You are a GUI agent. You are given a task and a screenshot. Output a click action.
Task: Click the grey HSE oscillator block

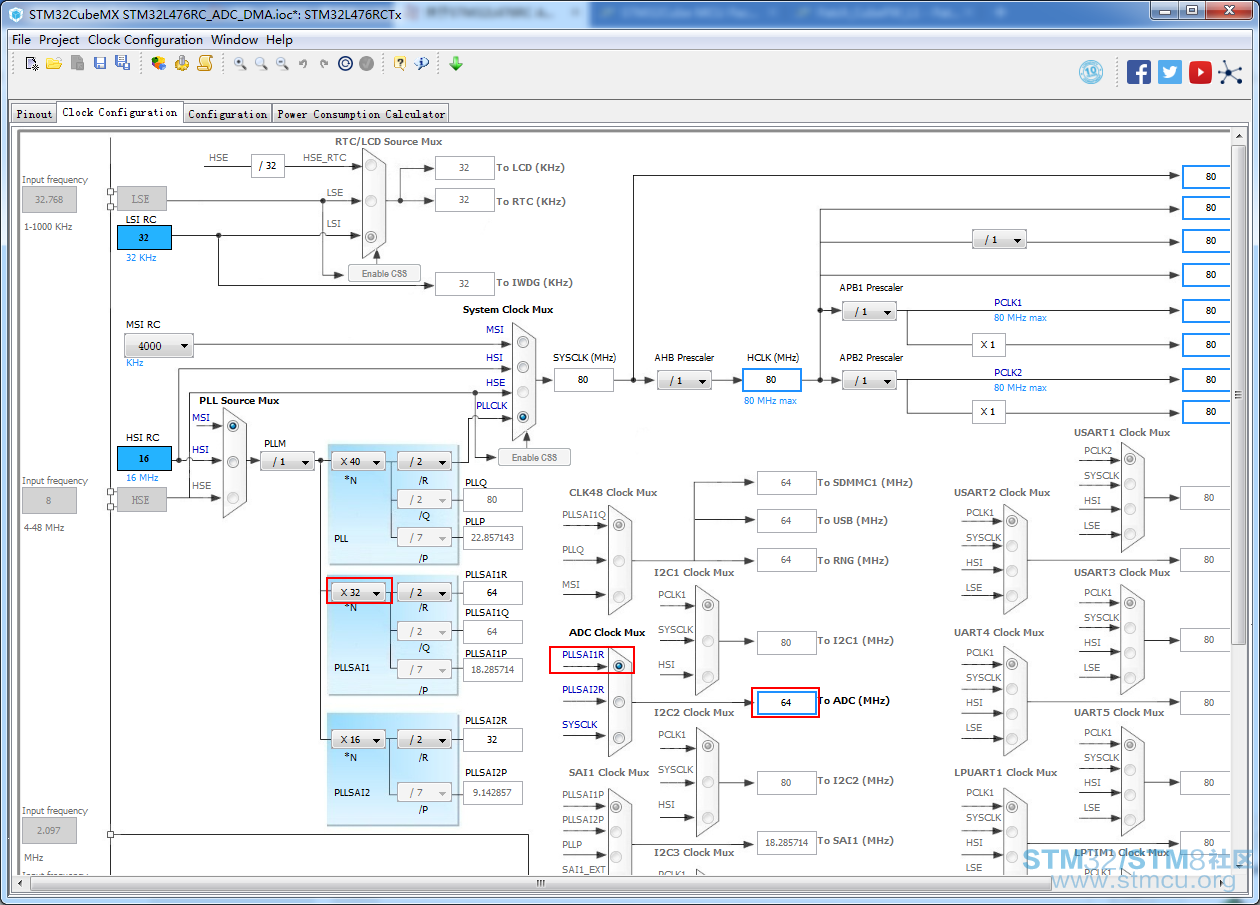141,500
